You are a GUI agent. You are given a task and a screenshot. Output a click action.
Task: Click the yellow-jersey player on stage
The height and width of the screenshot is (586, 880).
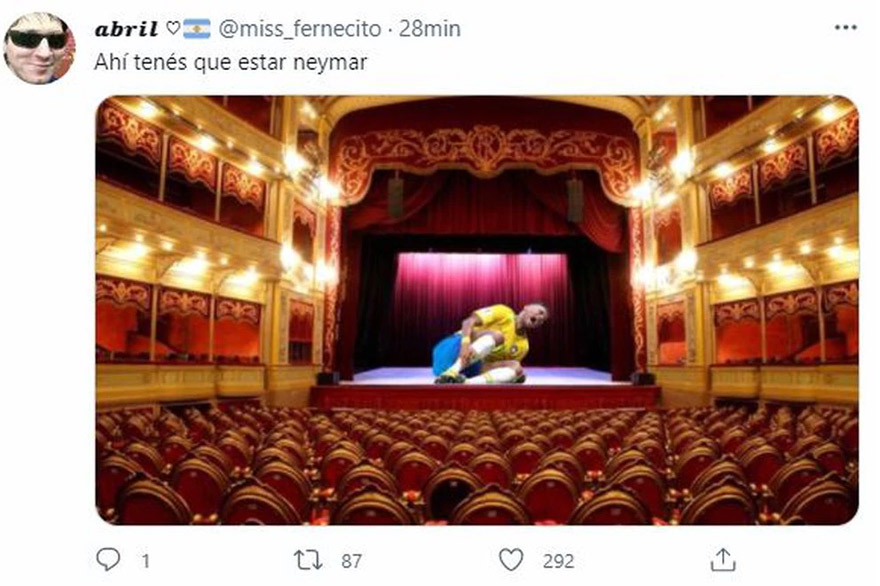click(x=489, y=344)
